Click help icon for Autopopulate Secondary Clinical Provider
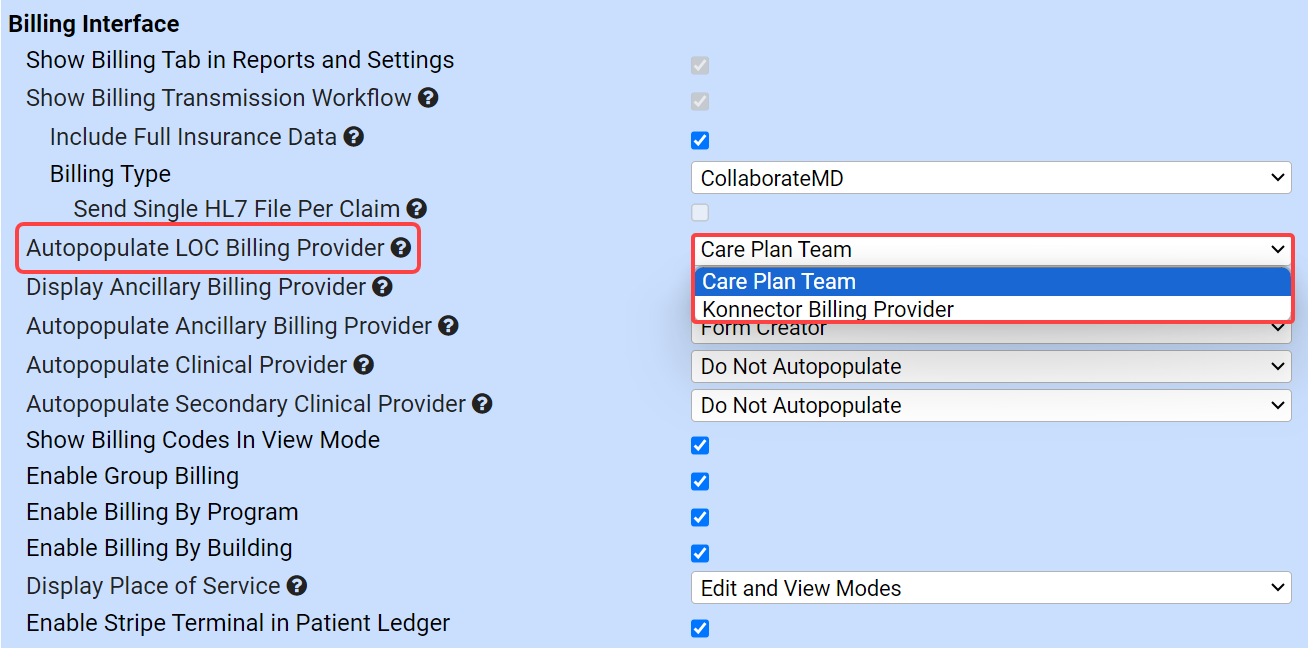Image resolution: width=1308 pixels, height=648 pixels. click(482, 404)
